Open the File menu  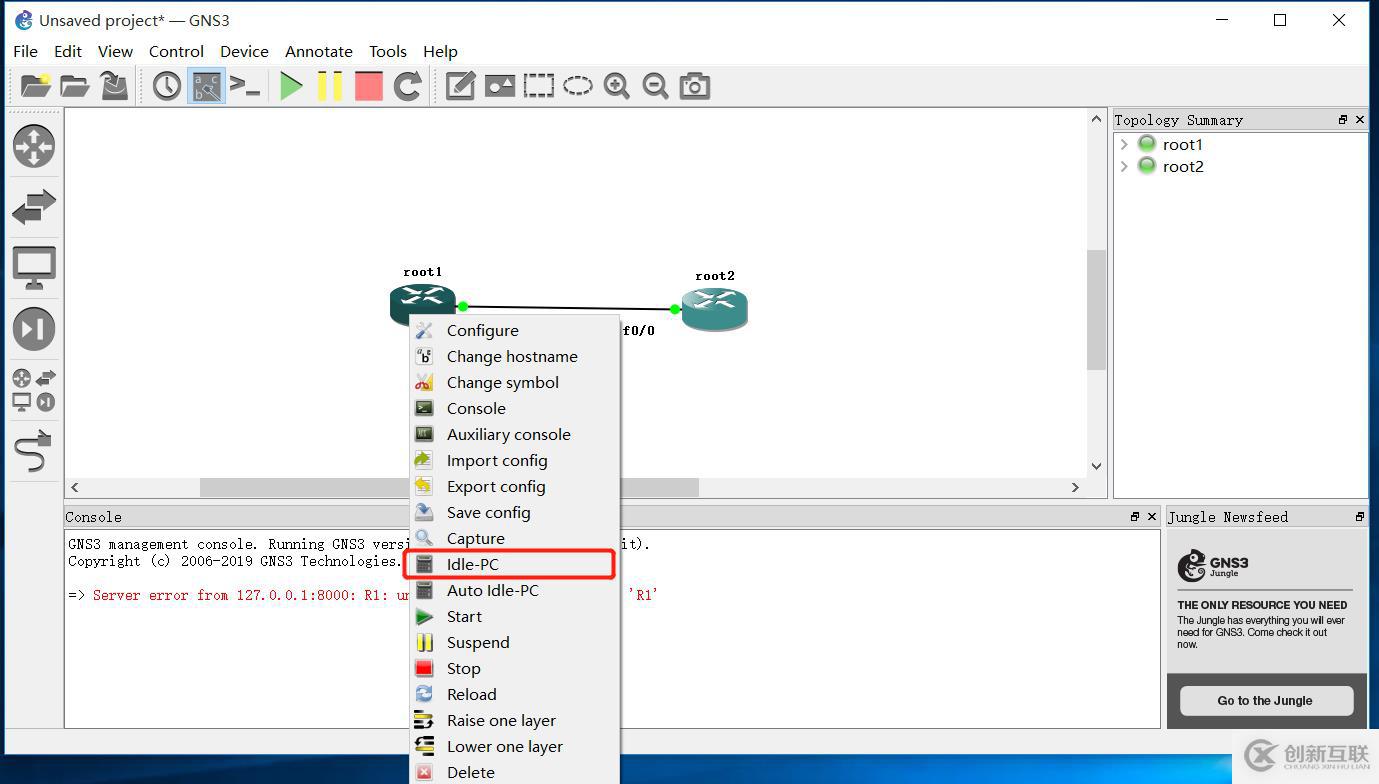coord(25,51)
